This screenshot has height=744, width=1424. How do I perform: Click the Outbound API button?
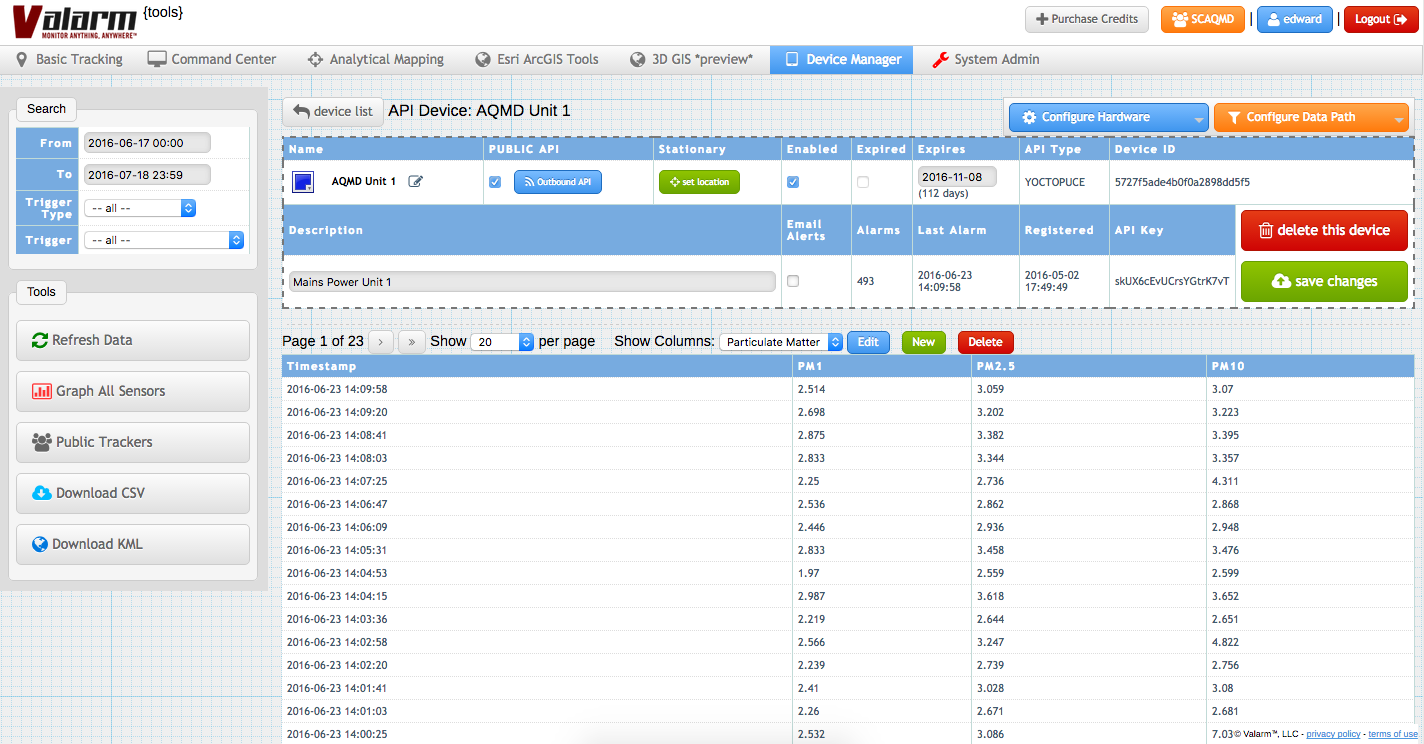[558, 182]
